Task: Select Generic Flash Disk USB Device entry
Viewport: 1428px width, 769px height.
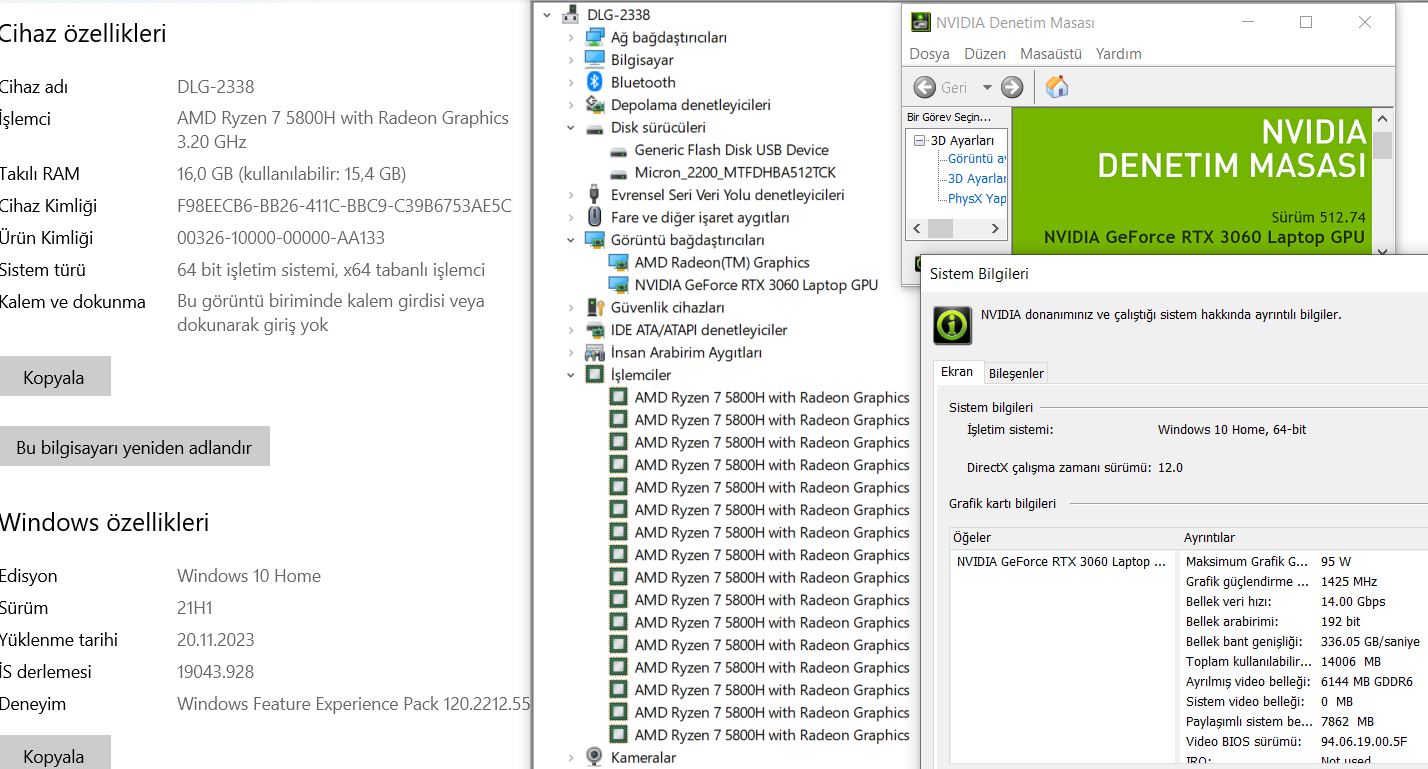Action: (731, 150)
